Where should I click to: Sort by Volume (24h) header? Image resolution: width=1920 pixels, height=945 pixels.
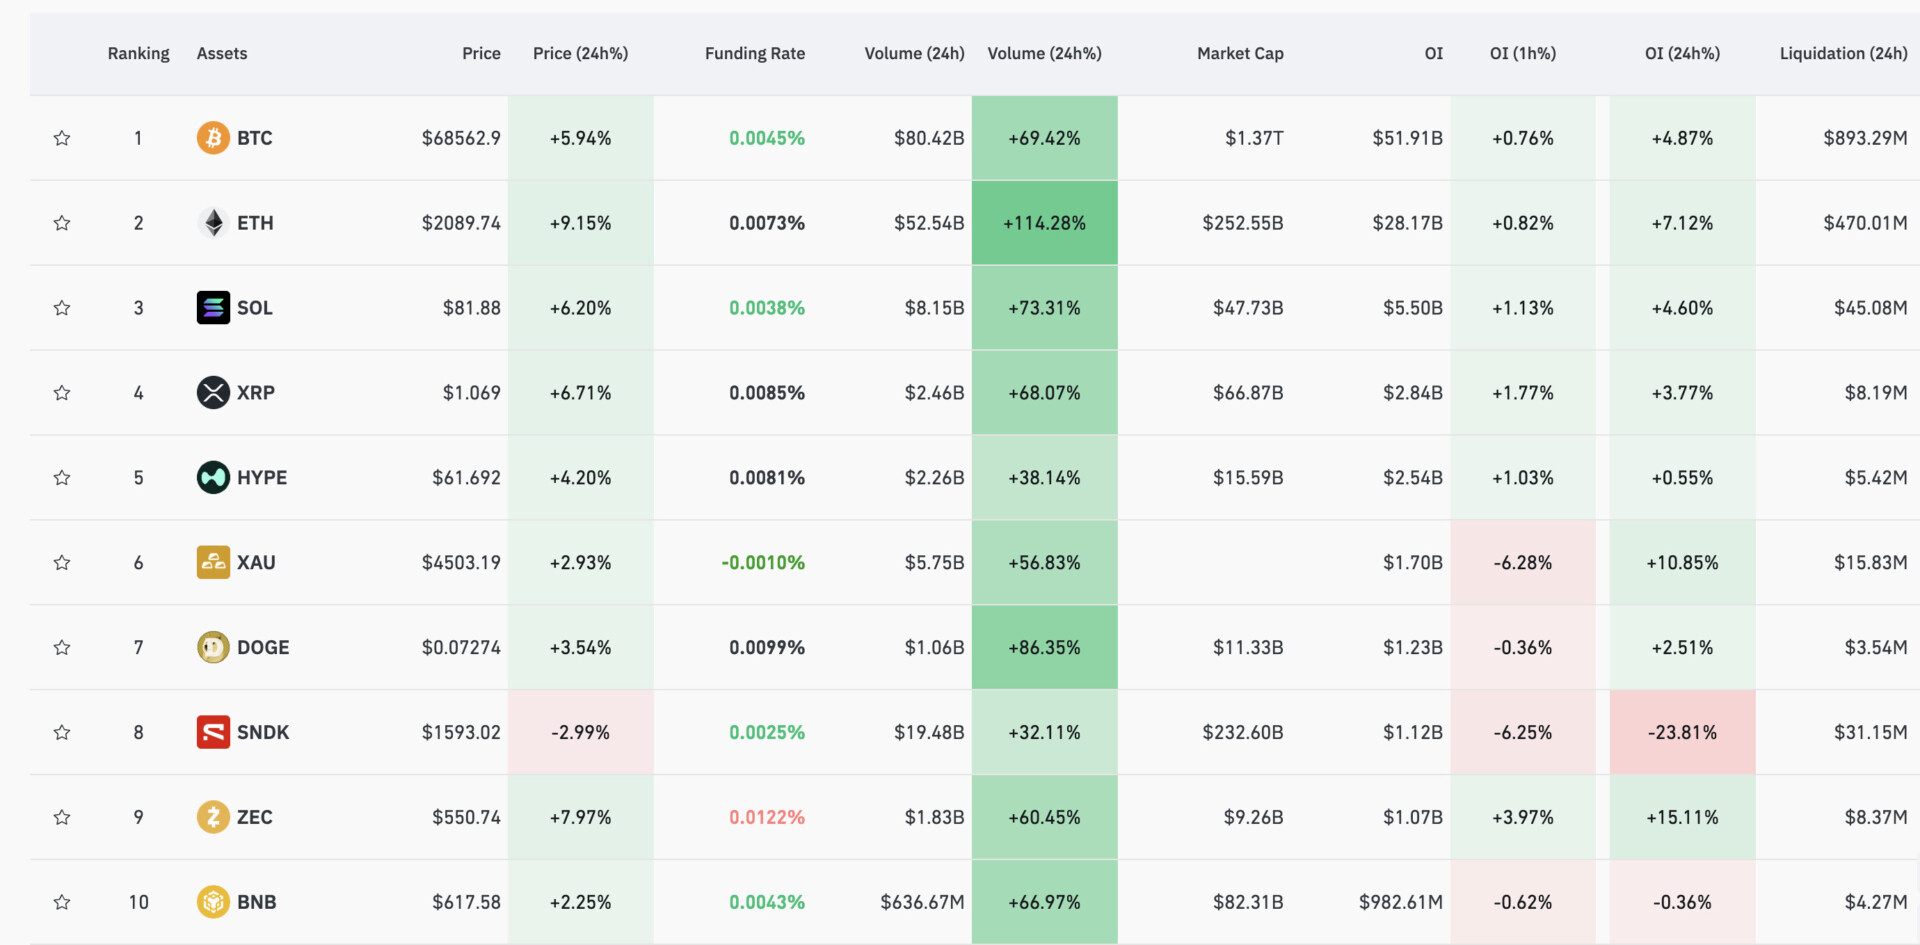pyautogui.click(x=914, y=53)
